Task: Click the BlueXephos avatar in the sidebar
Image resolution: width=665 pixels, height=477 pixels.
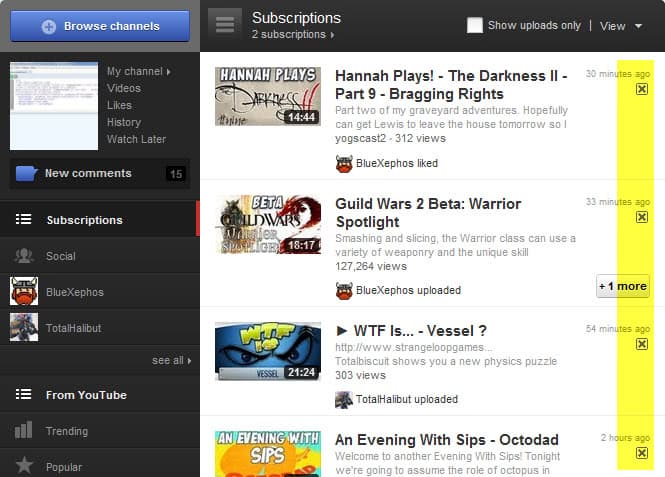Action: pyautogui.click(x=24, y=291)
